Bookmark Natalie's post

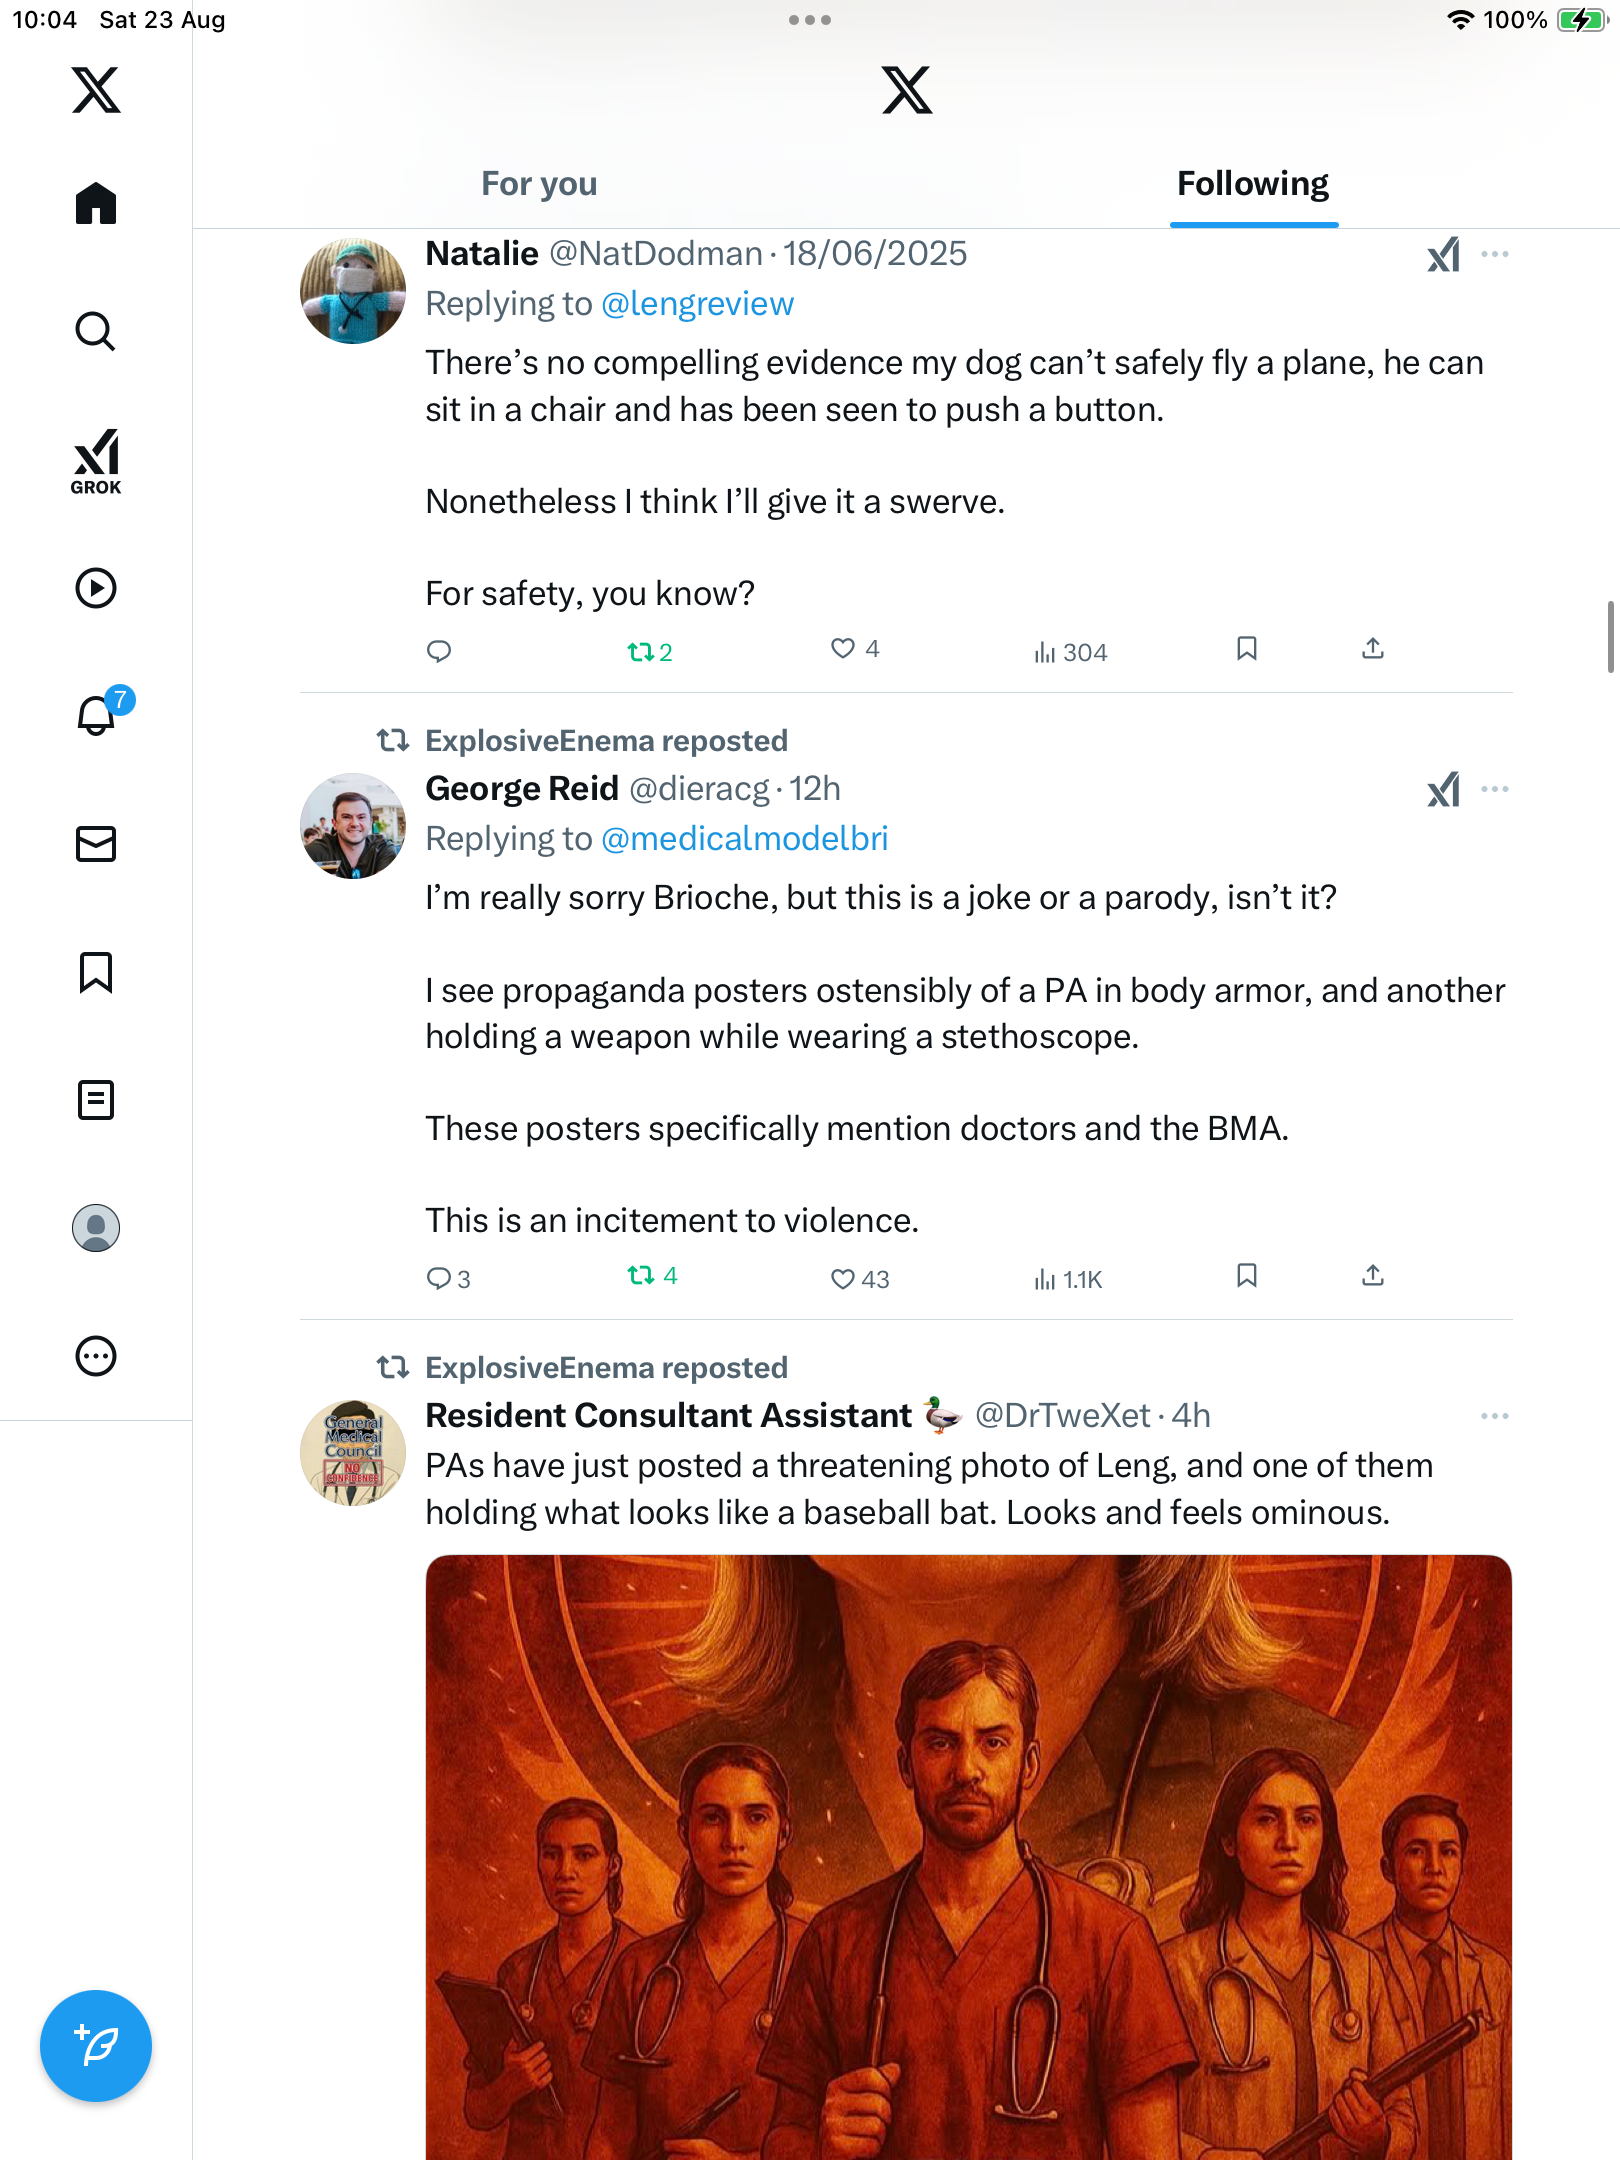[1246, 649]
